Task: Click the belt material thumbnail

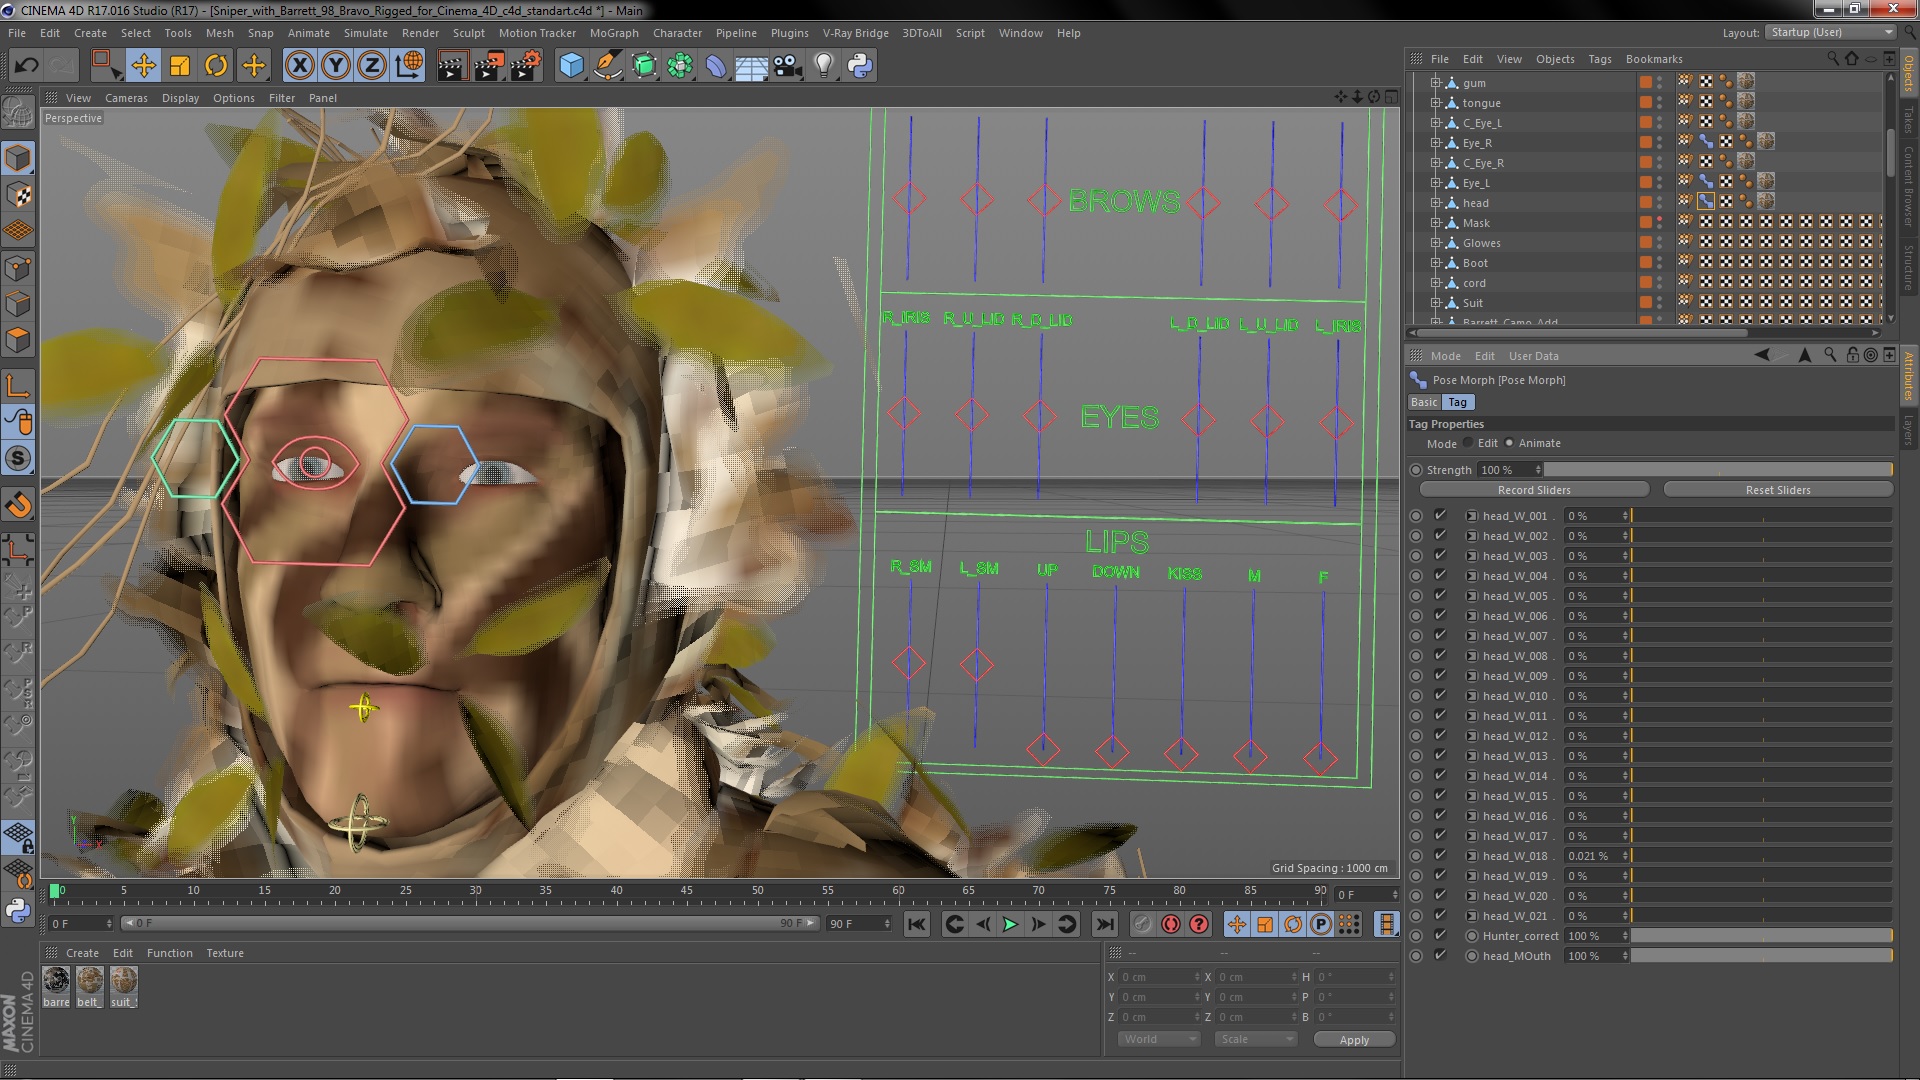Action: 90,980
